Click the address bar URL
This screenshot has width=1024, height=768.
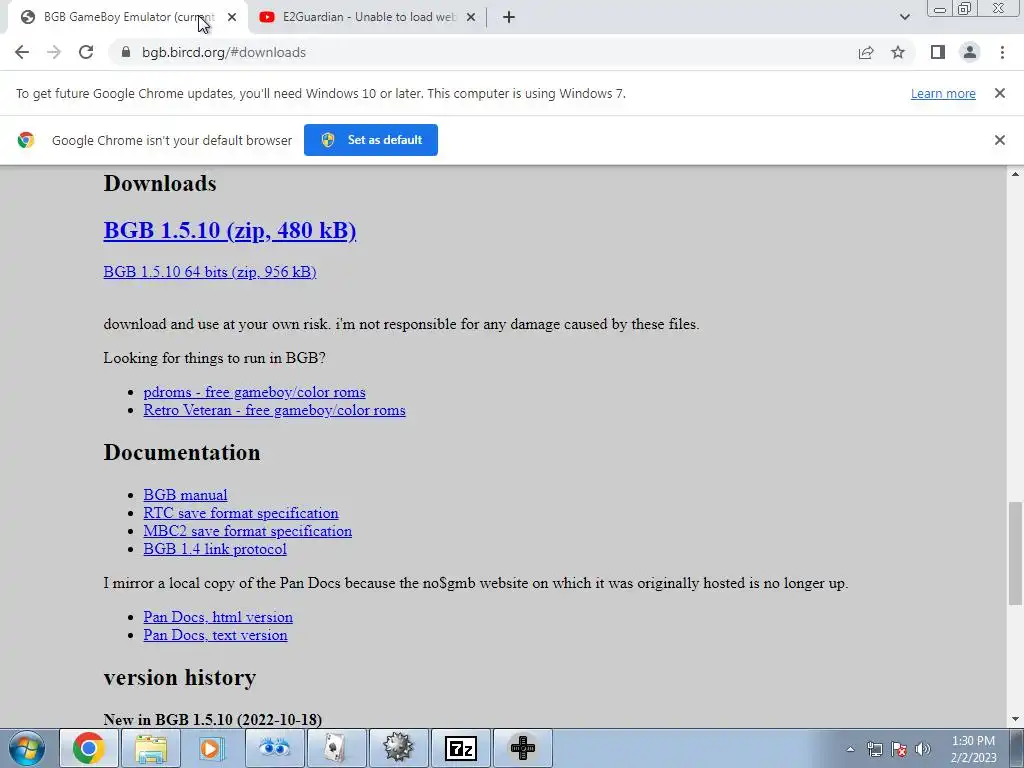tap(224, 52)
